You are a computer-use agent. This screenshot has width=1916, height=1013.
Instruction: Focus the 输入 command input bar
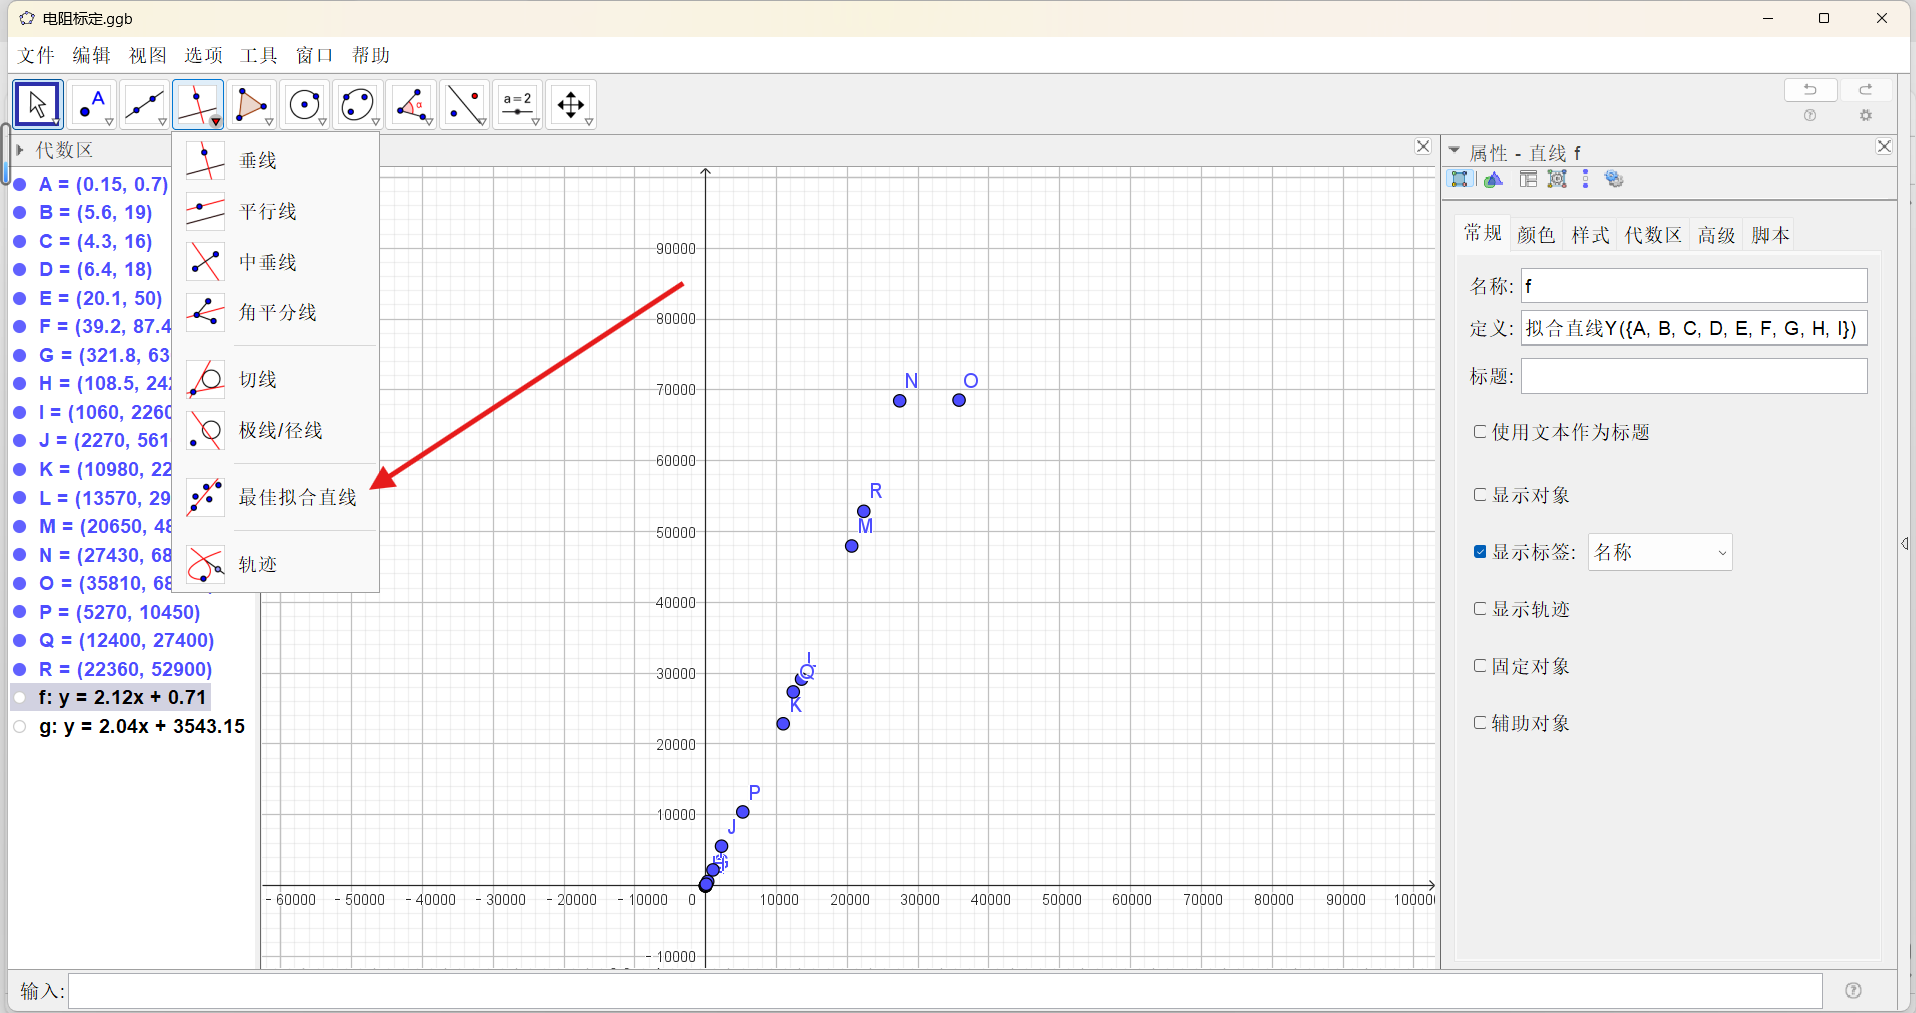pos(945,991)
